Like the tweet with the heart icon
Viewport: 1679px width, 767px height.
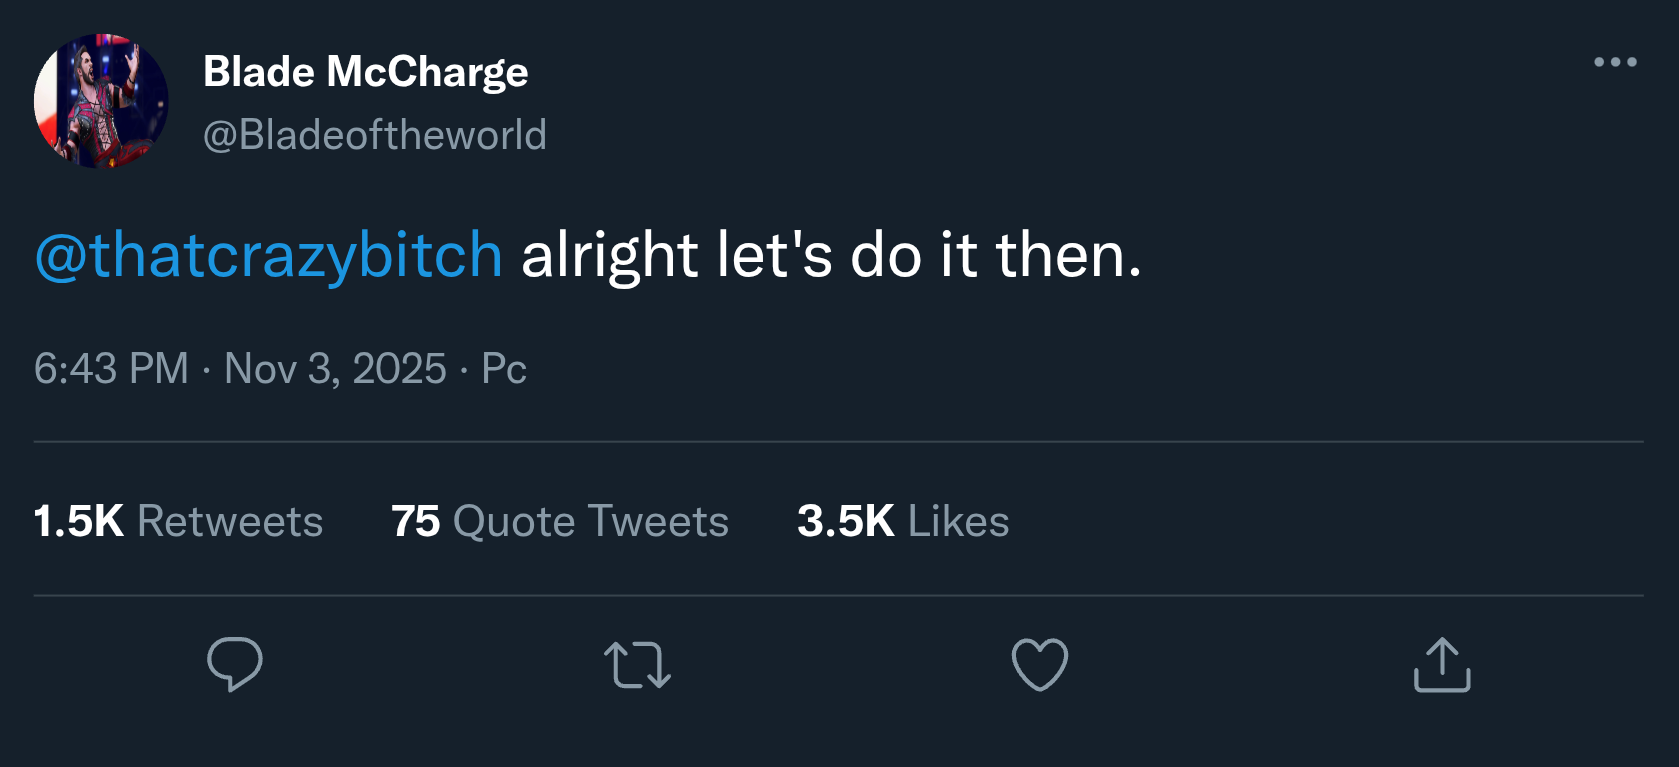point(1040,664)
